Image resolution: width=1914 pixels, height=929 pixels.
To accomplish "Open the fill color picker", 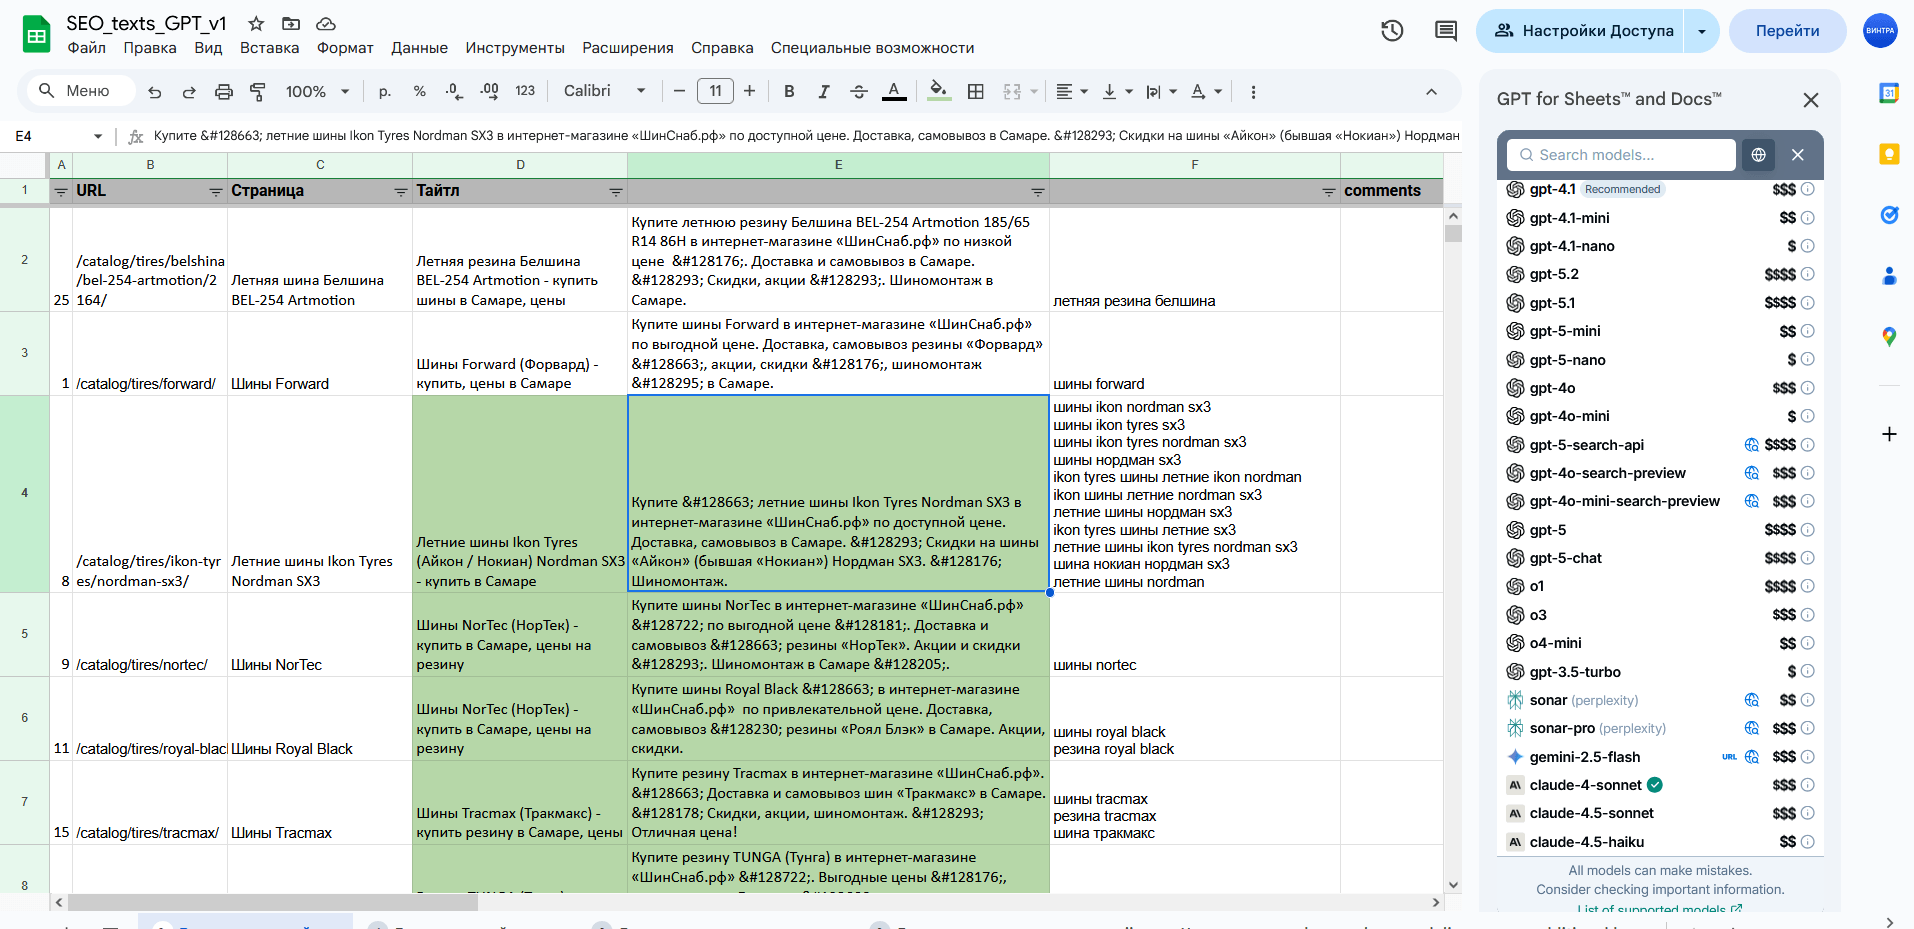I will 937,92.
